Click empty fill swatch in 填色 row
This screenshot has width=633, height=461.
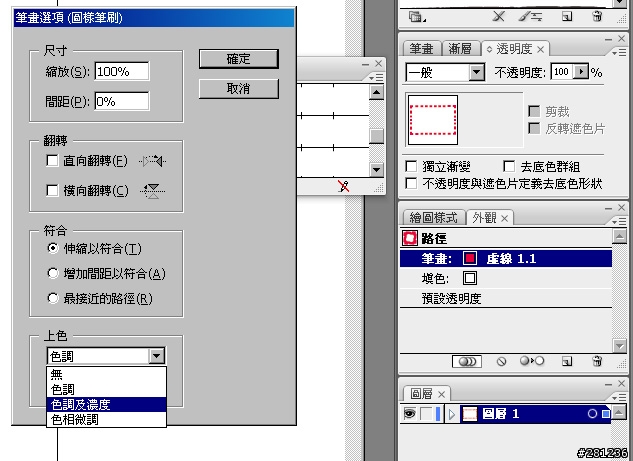[x=470, y=278]
